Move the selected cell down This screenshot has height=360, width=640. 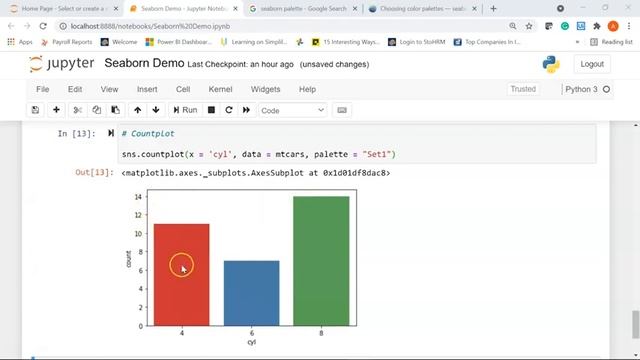156,110
